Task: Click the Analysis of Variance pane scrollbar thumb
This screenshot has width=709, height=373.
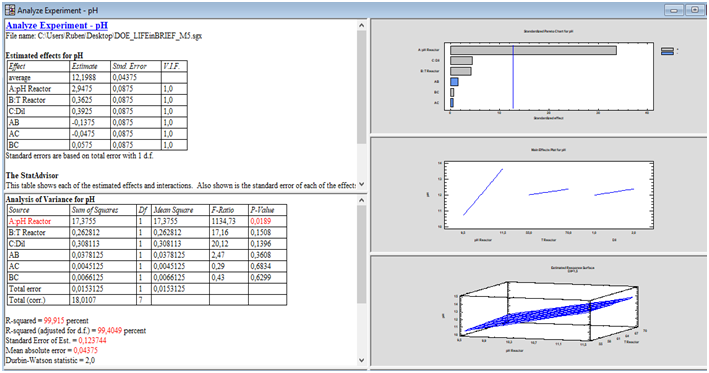Action: pyautogui.click(x=361, y=254)
